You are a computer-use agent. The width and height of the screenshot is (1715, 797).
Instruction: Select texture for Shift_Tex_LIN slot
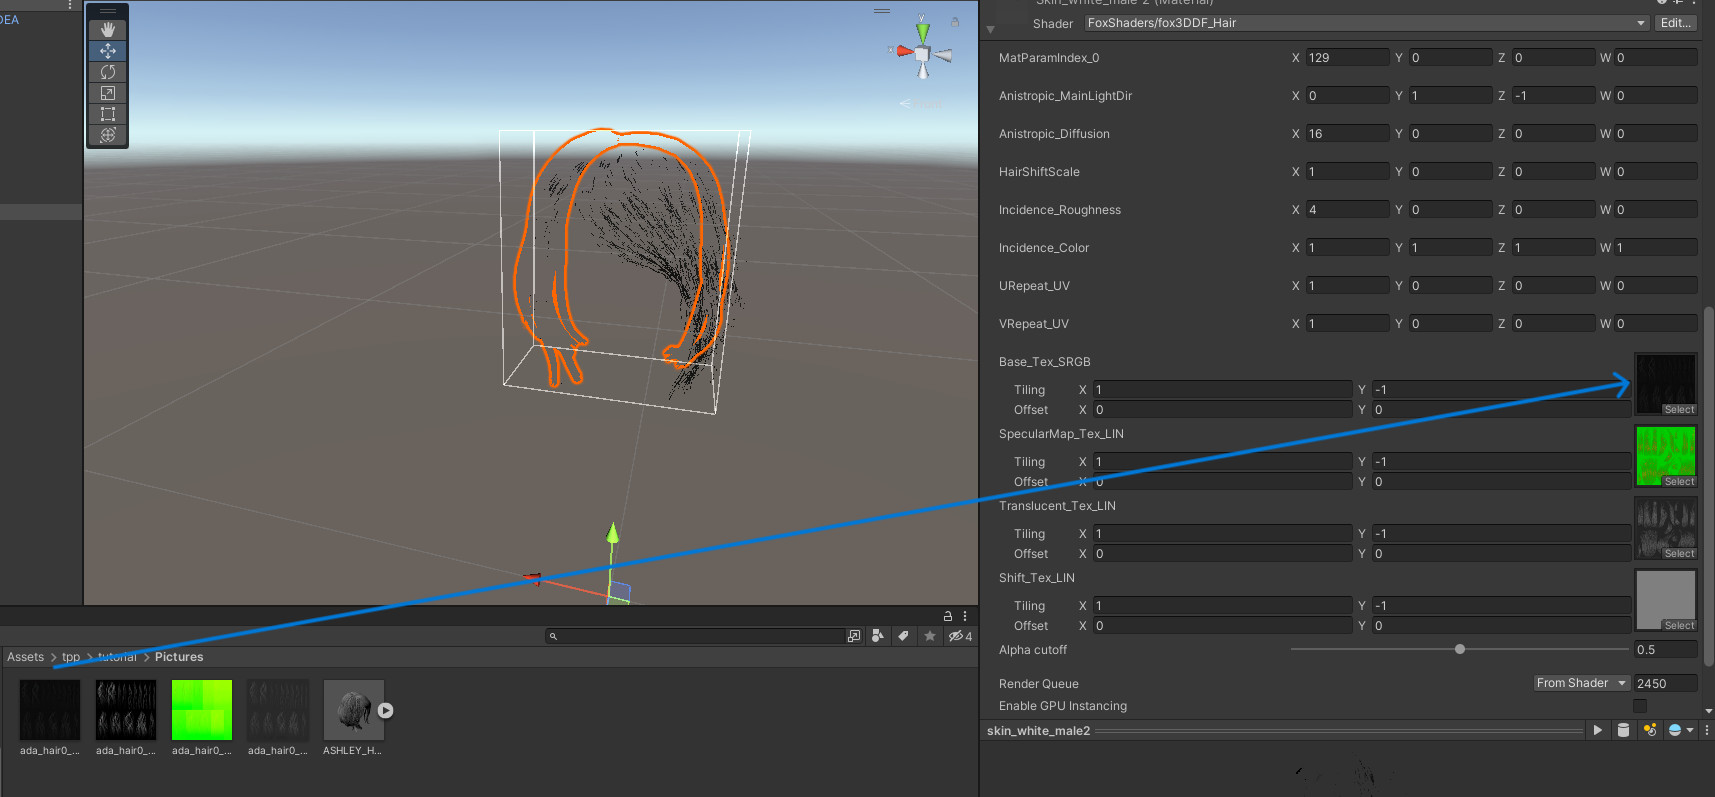(x=1679, y=626)
